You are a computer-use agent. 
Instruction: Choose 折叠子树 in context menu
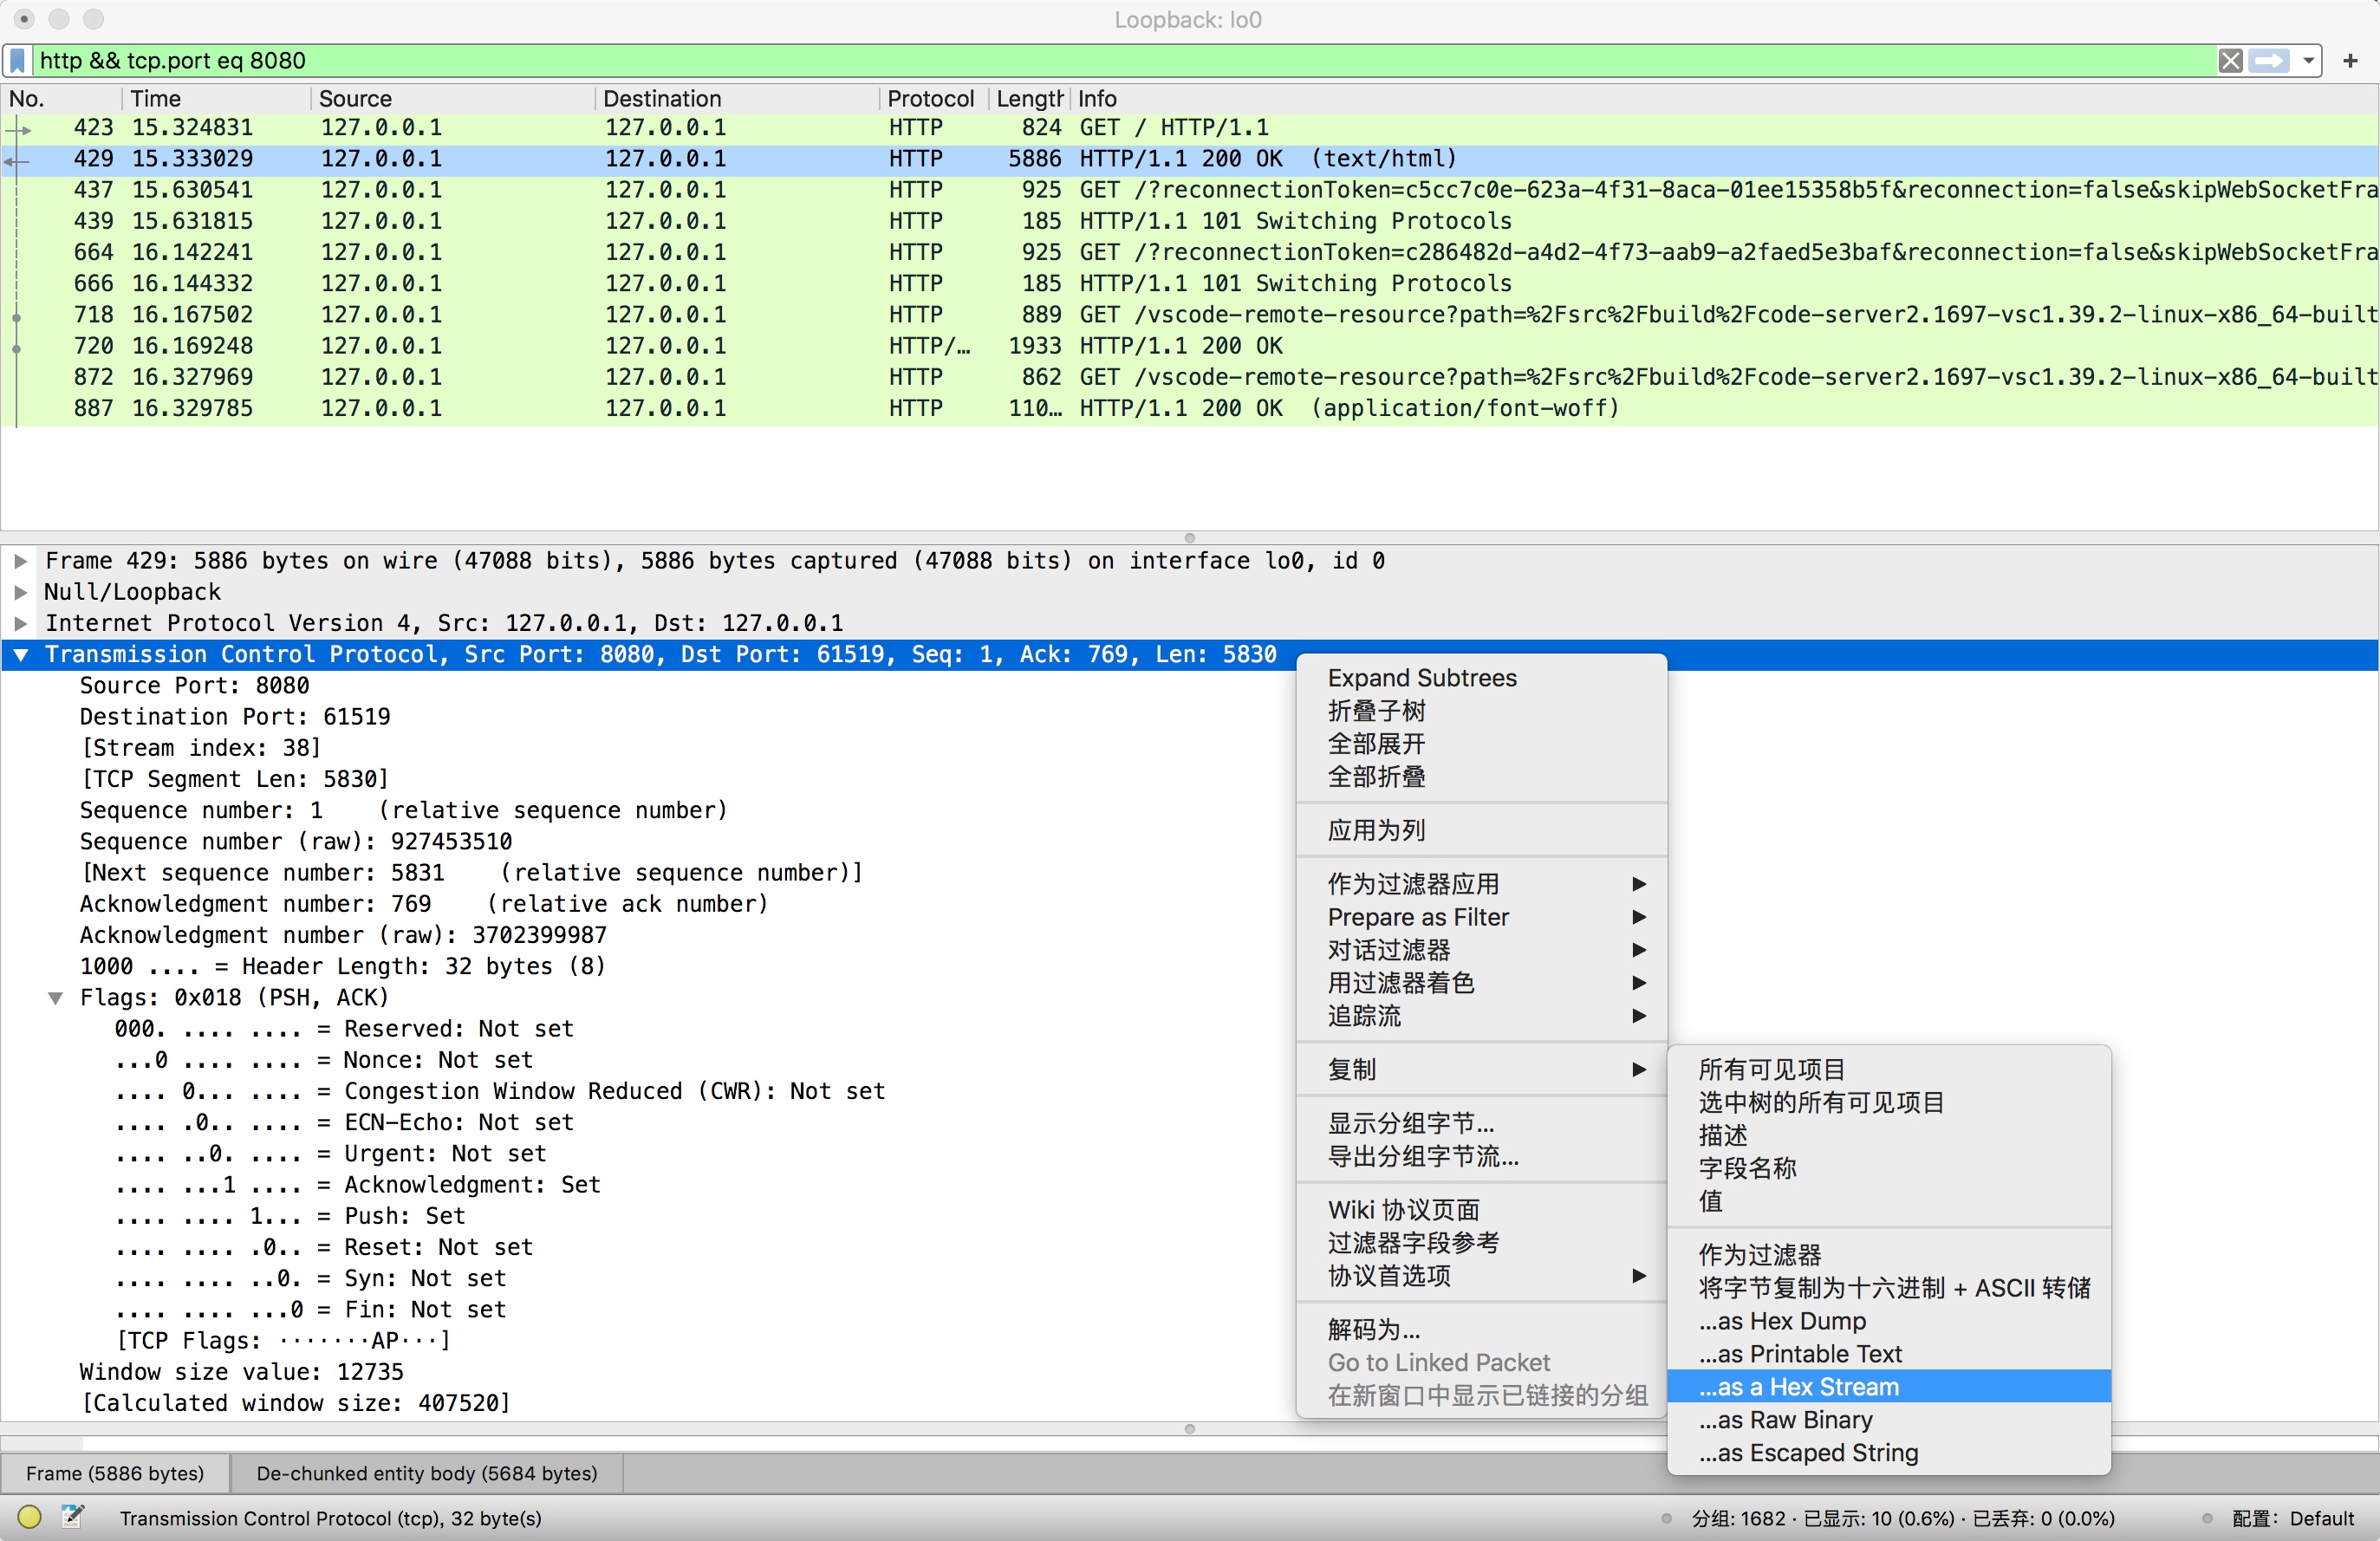[x=1481, y=711]
